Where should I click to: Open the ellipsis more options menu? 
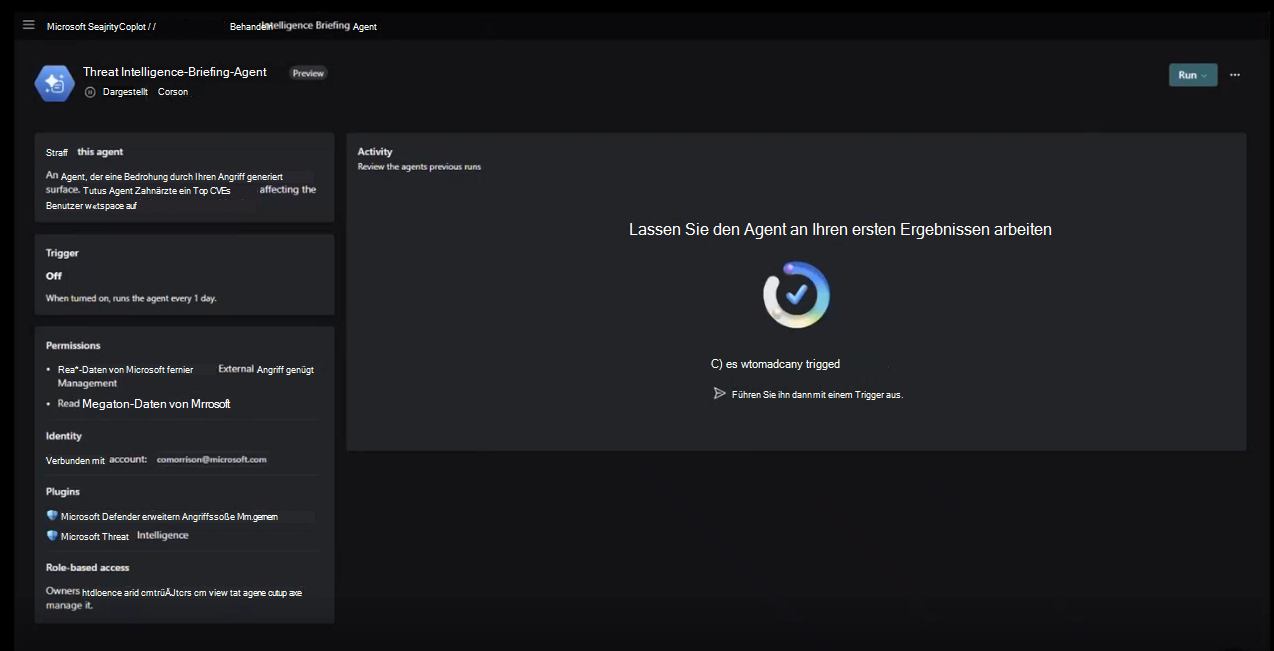click(1235, 74)
